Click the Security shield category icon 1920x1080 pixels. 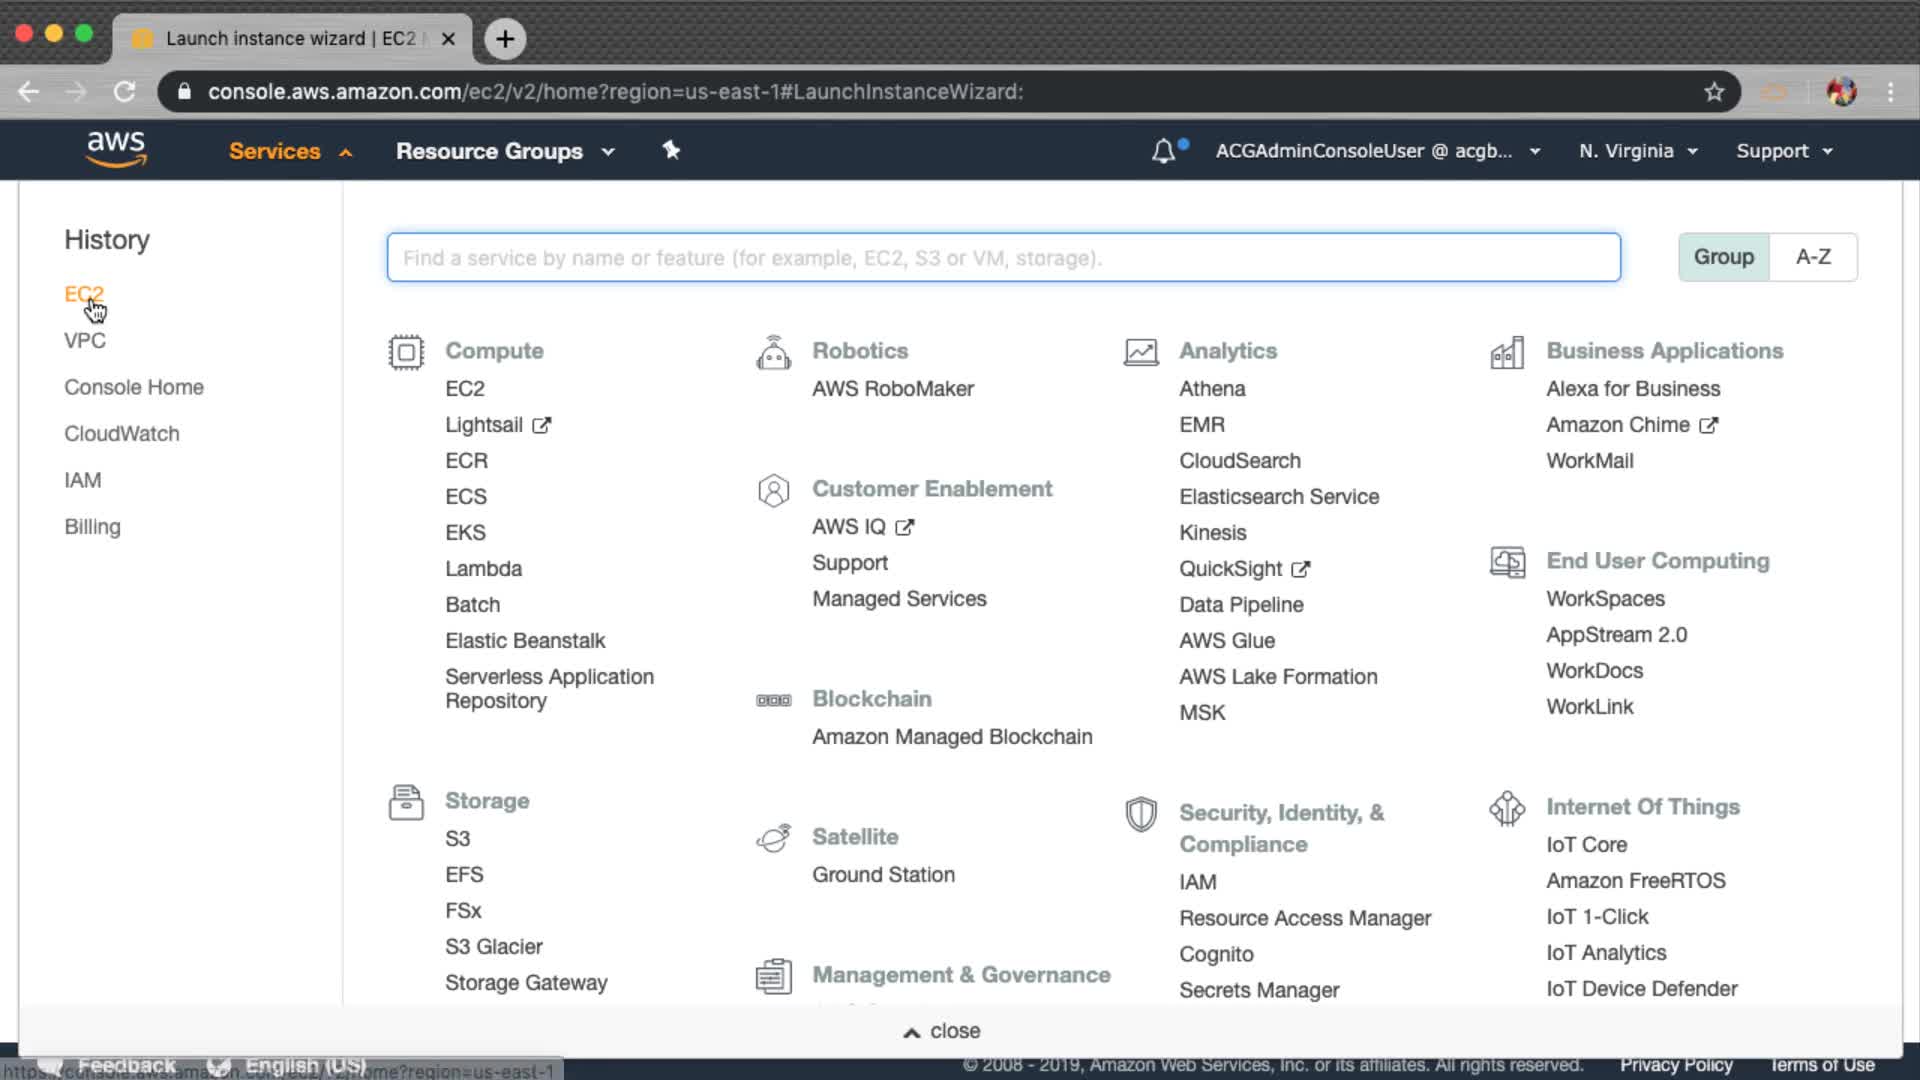tap(1140, 814)
